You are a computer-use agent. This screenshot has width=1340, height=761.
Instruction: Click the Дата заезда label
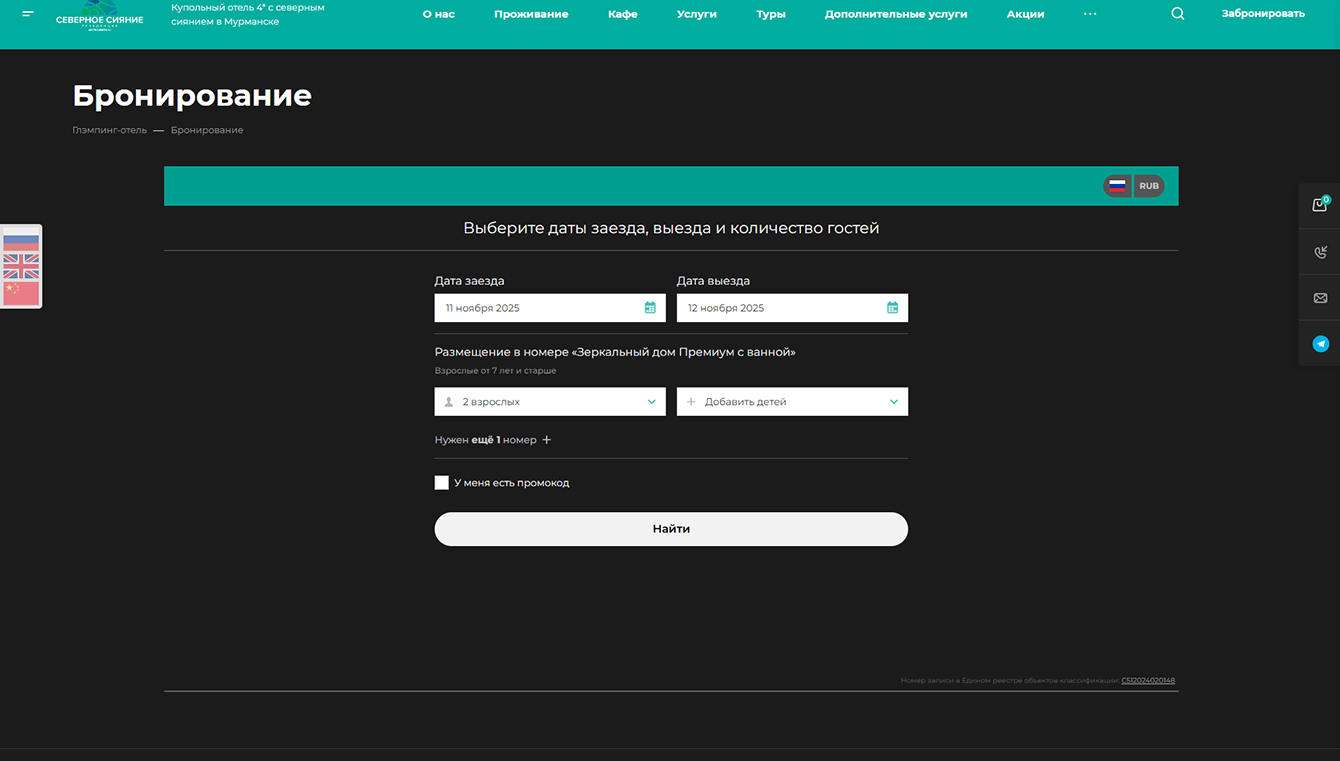tap(469, 281)
